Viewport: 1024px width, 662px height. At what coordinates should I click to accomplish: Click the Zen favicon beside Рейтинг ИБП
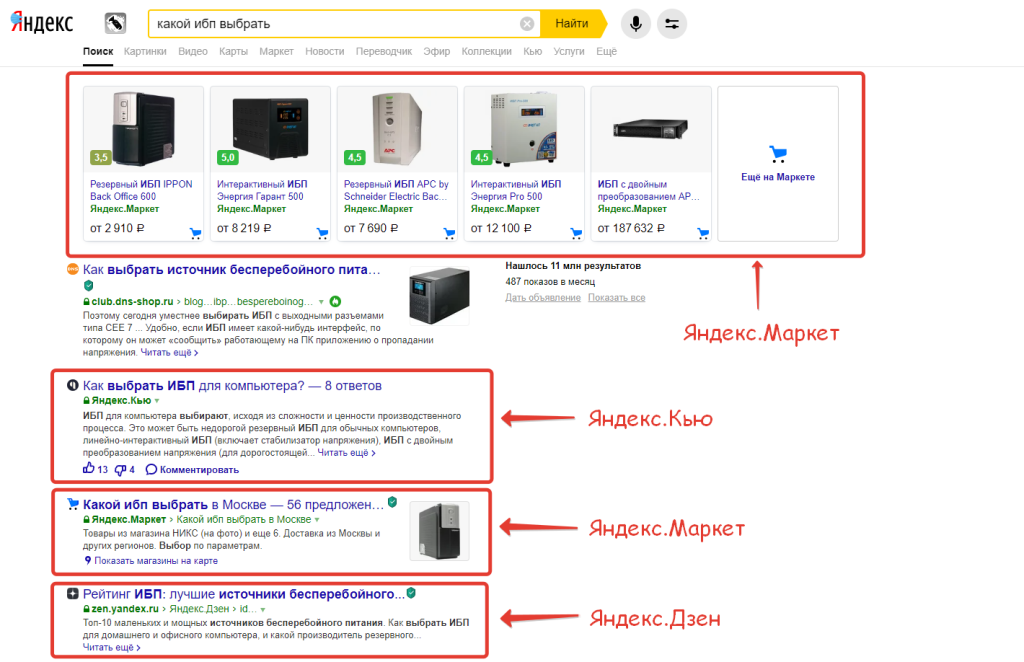(72, 593)
